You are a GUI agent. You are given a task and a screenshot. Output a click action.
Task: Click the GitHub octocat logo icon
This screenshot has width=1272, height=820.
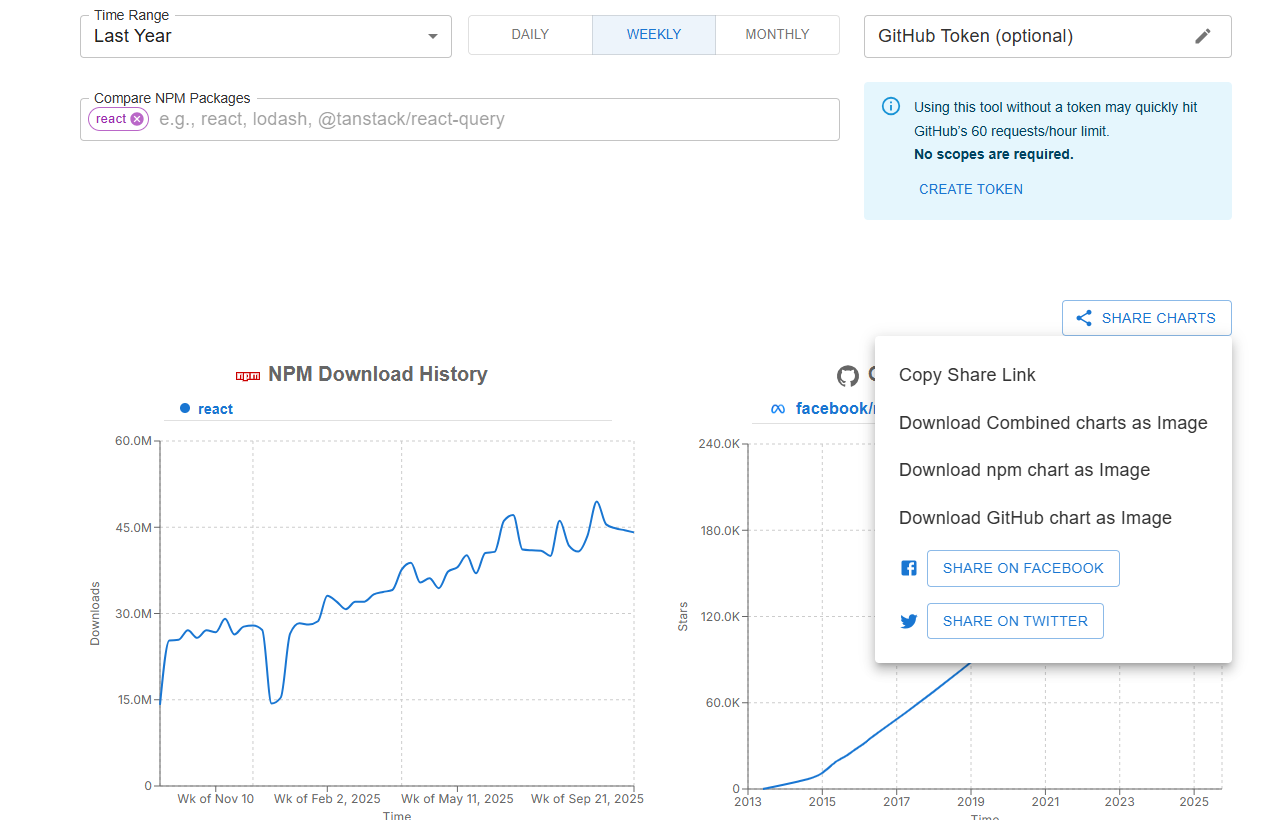point(848,376)
